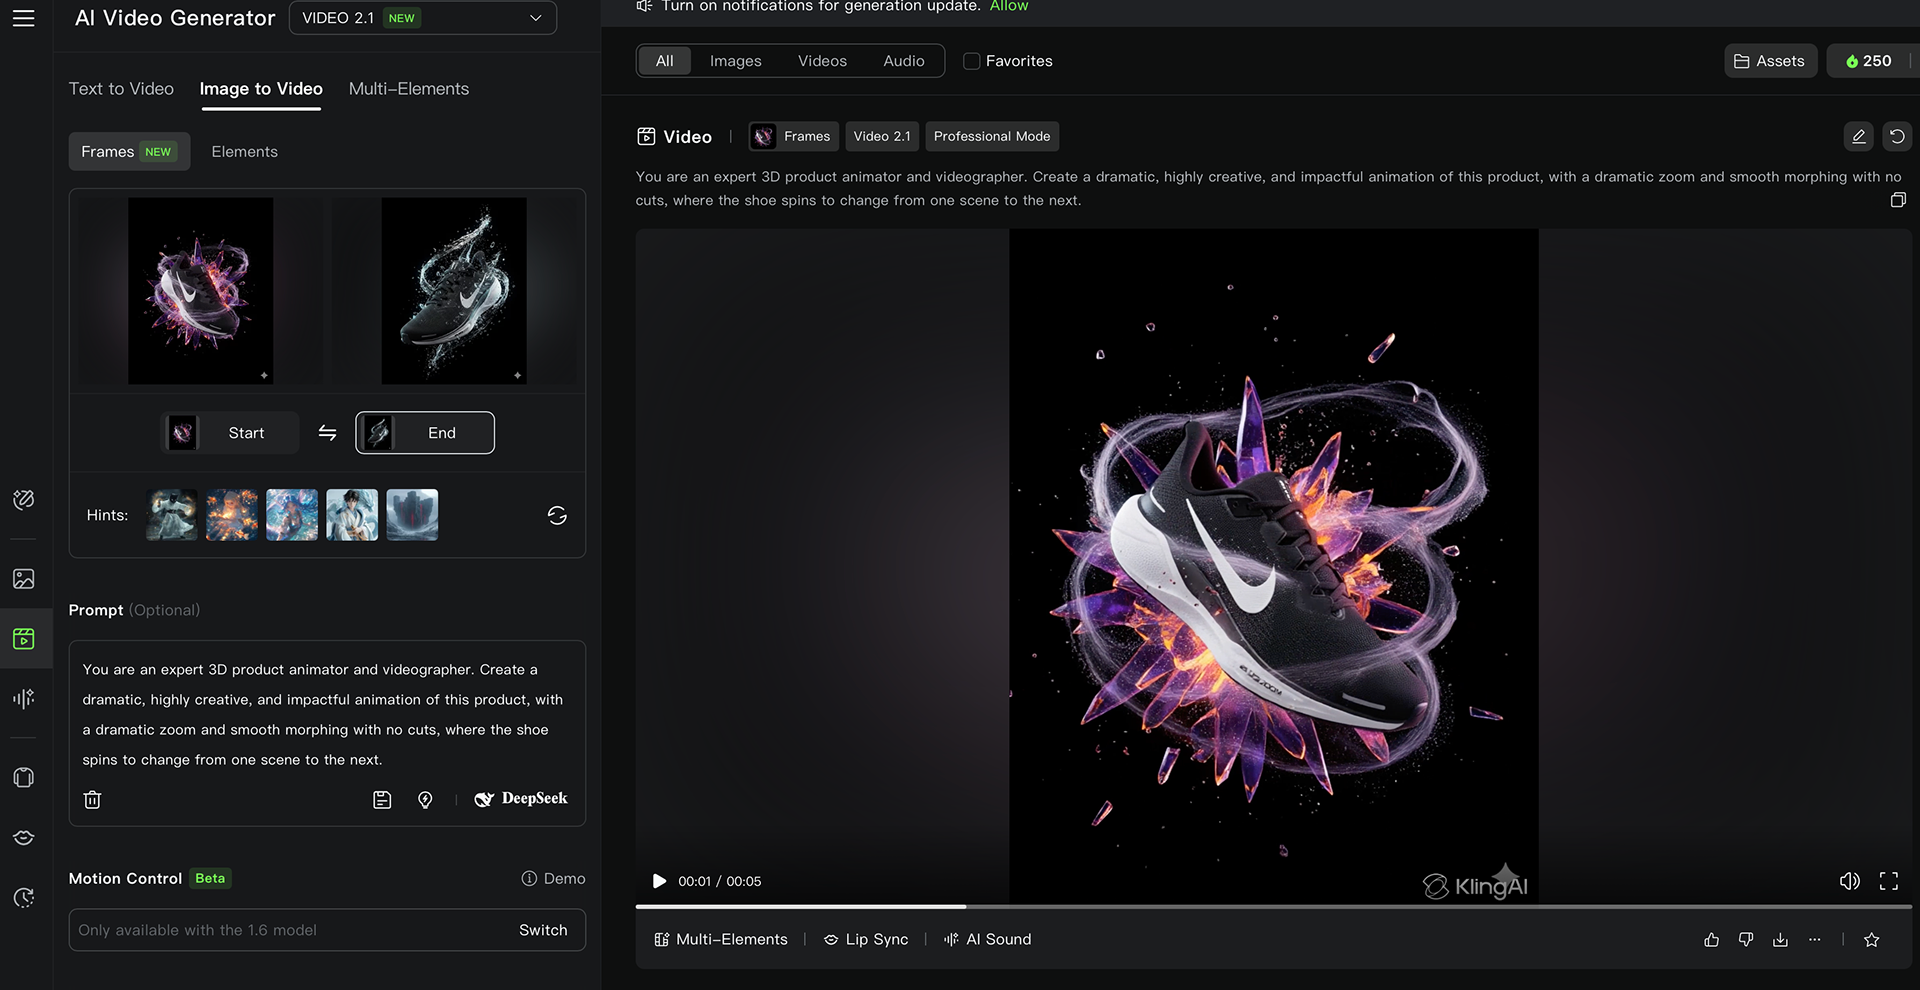Select the Start frame button
The width and height of the screenshot is (1920, 990).
[230, 433]
